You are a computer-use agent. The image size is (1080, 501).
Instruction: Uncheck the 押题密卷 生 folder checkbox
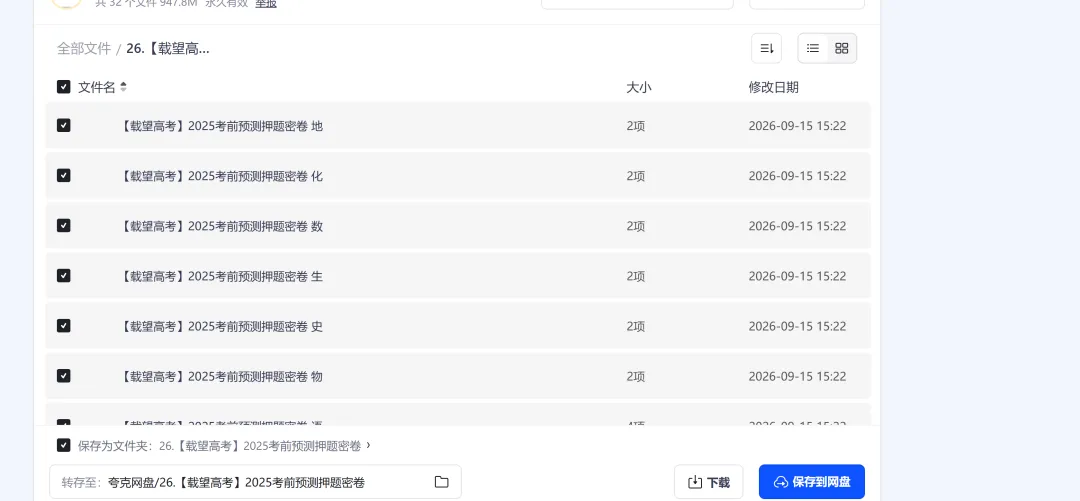coord(63,276)
